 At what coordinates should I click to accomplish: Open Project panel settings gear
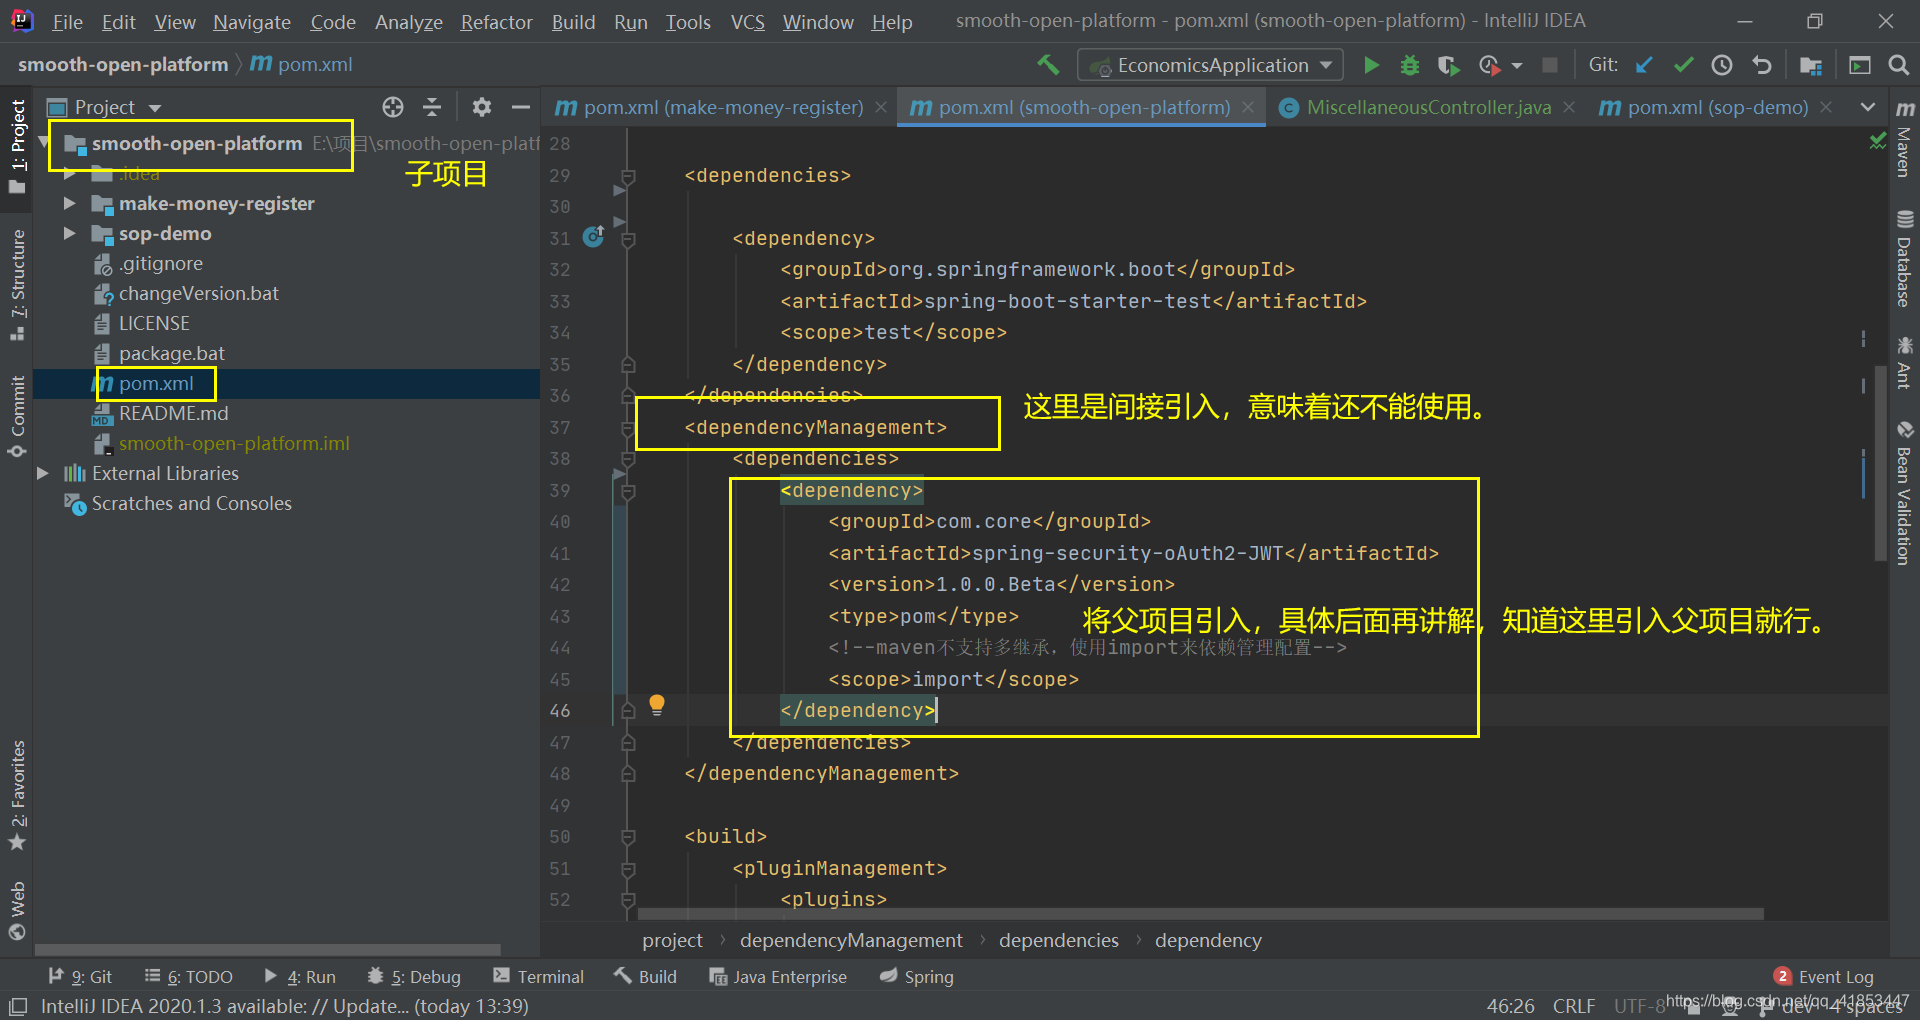[x=482, y=107]
